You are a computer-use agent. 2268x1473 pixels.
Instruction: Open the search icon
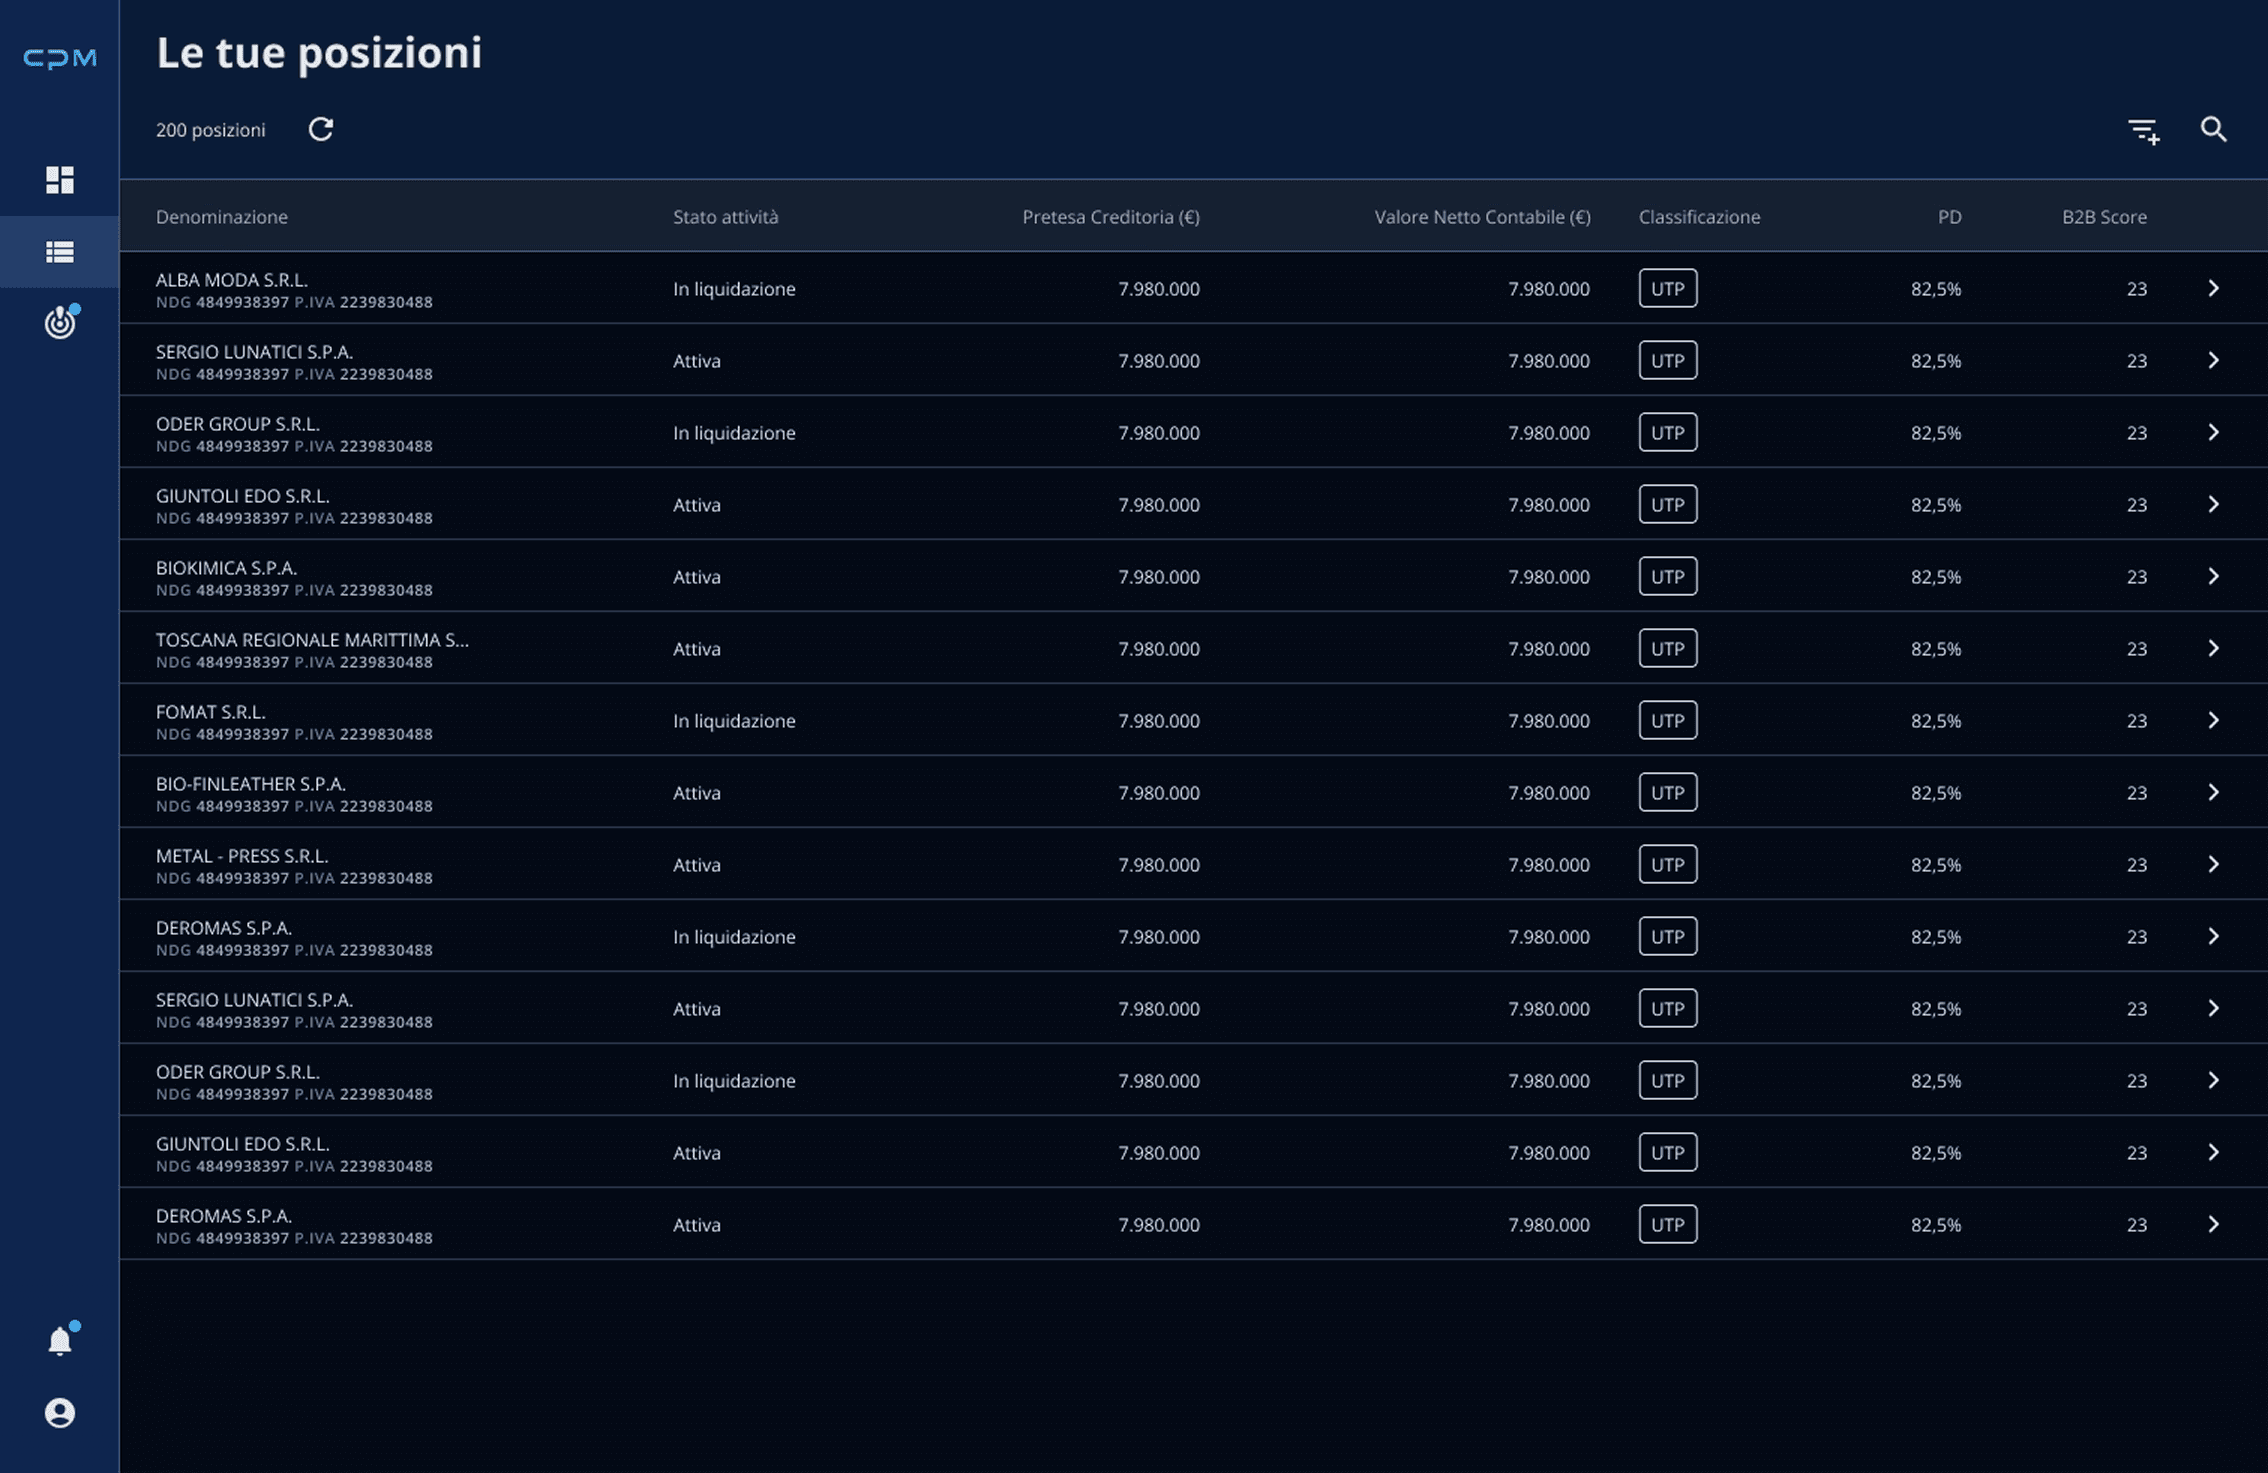[2214, 129]
